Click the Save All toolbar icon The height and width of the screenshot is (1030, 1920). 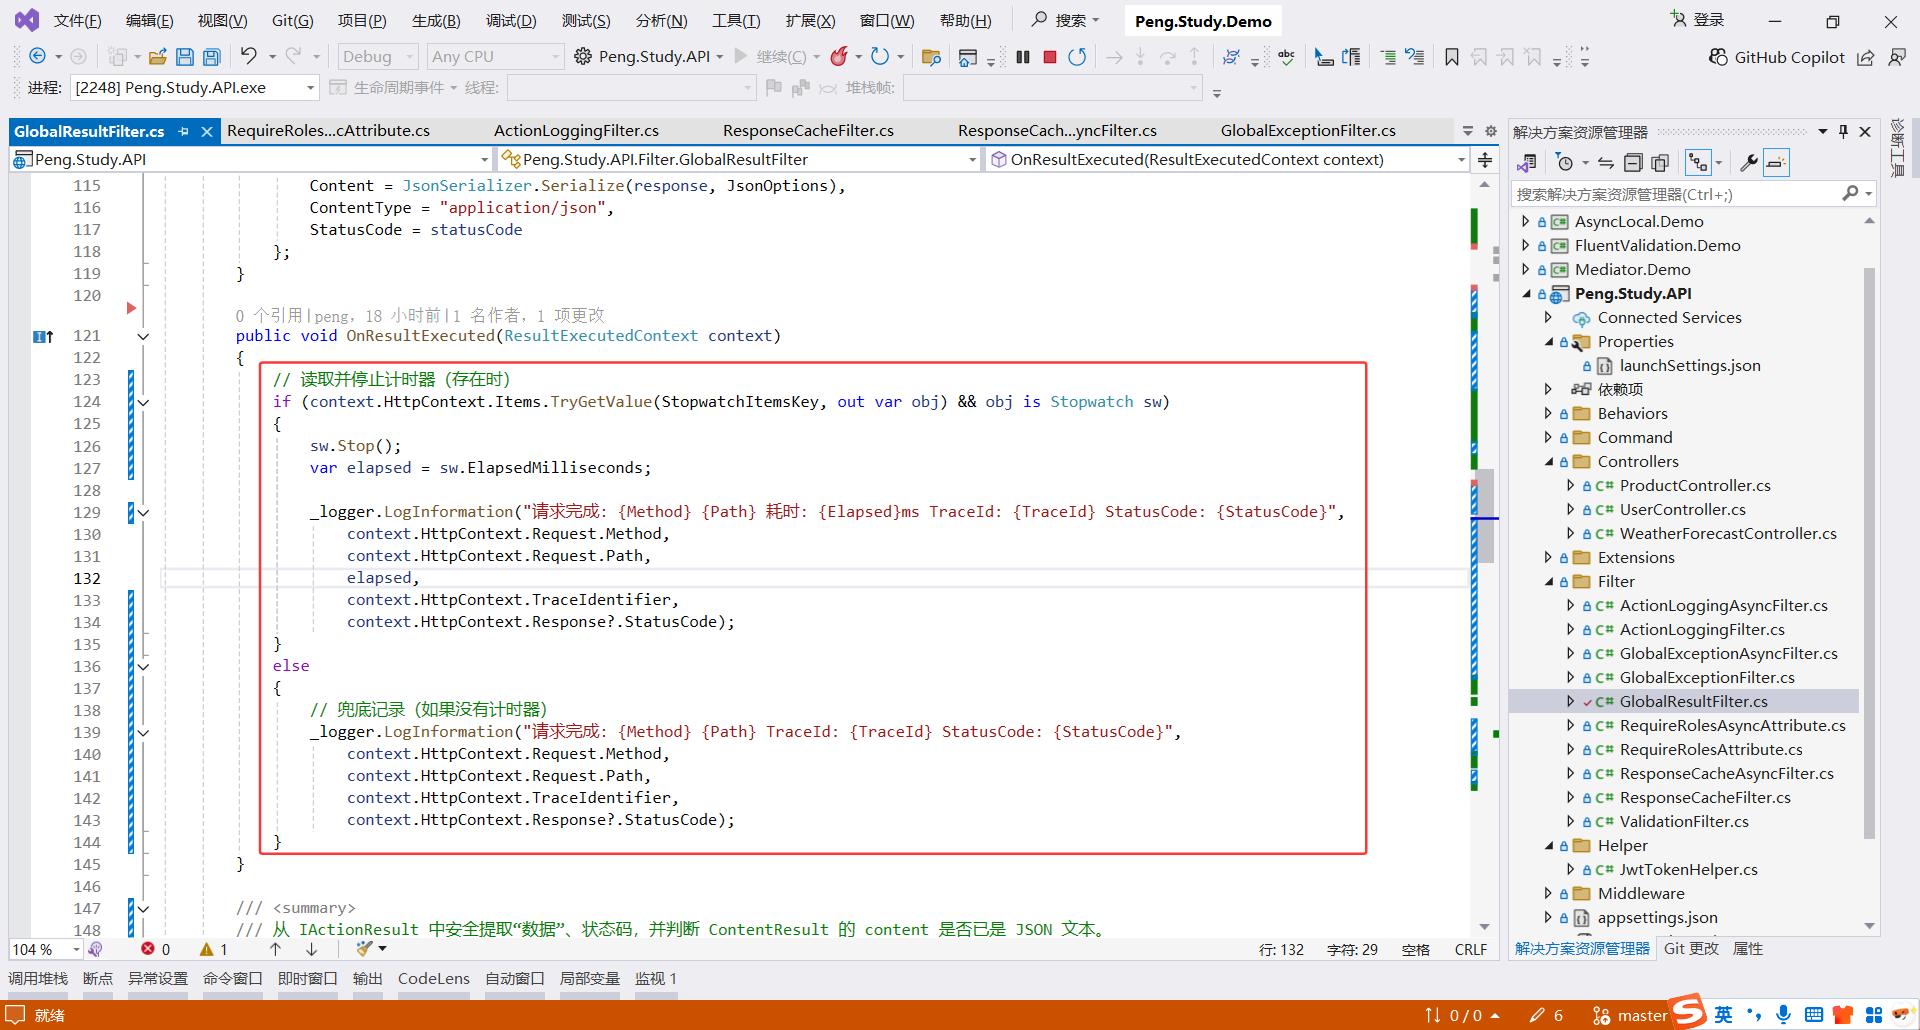(x=211, y=57)
